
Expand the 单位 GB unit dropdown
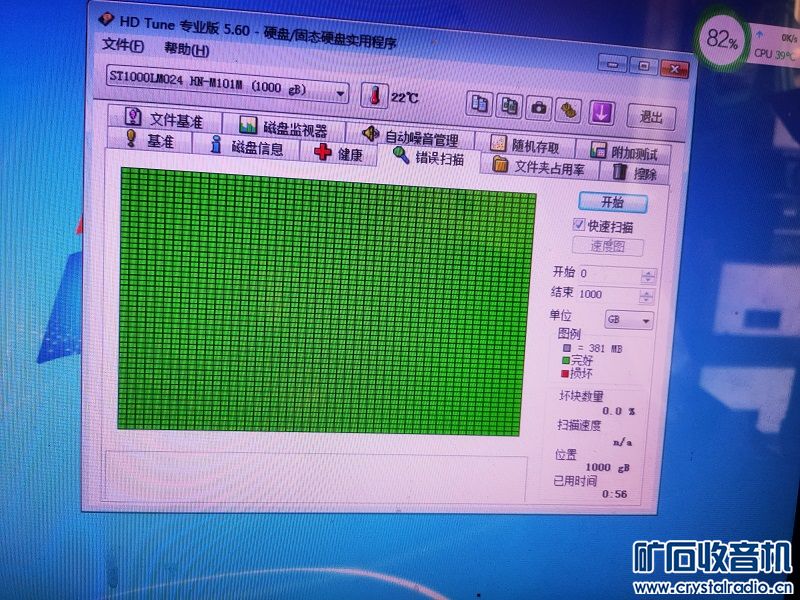click(x=629, y=320)
